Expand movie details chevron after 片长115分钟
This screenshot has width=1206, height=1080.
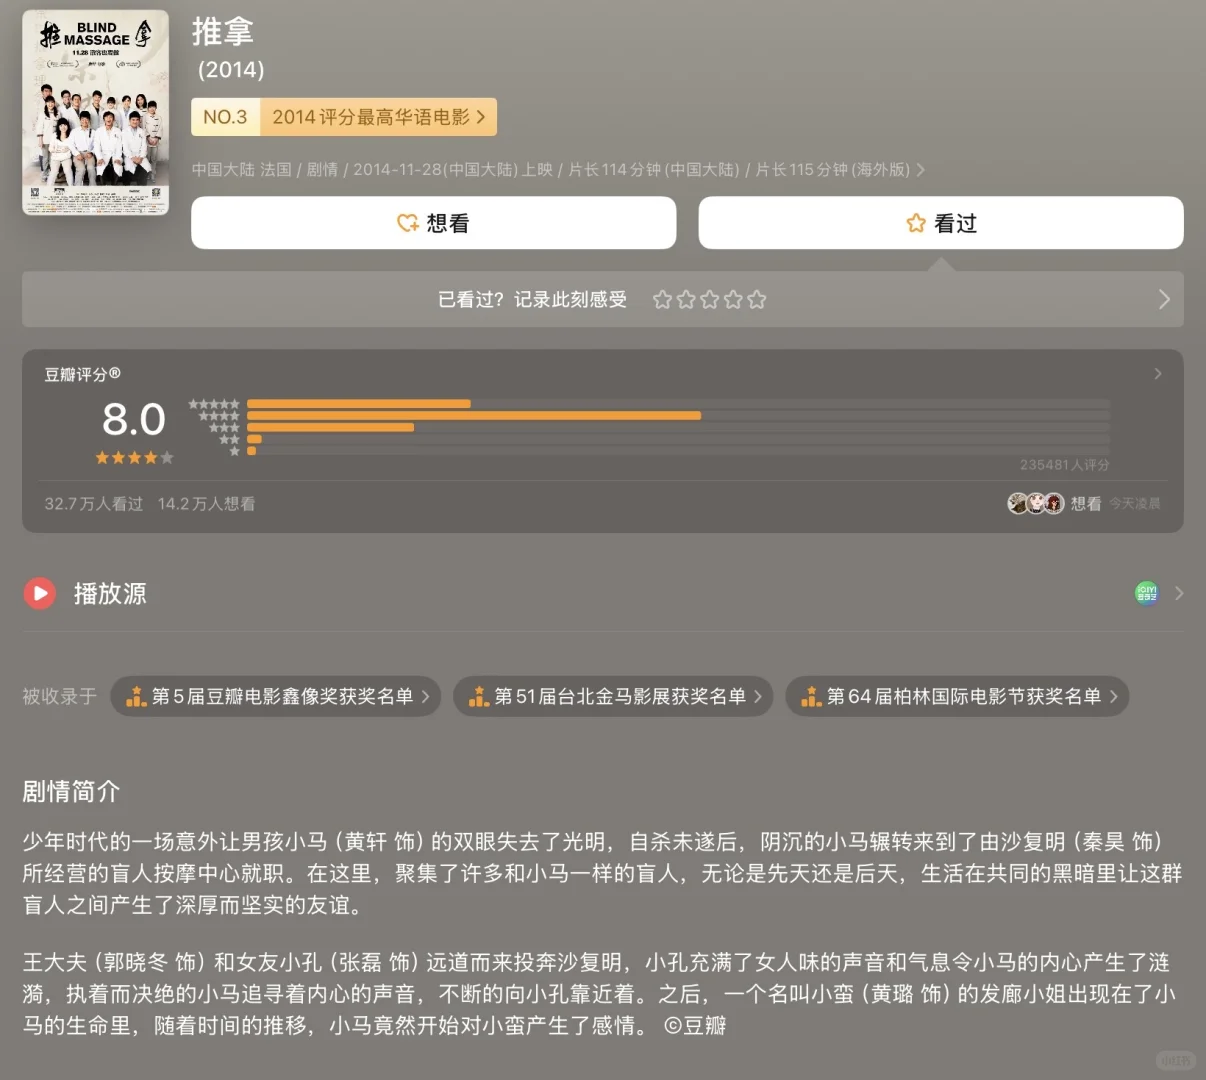click(921, 170)
